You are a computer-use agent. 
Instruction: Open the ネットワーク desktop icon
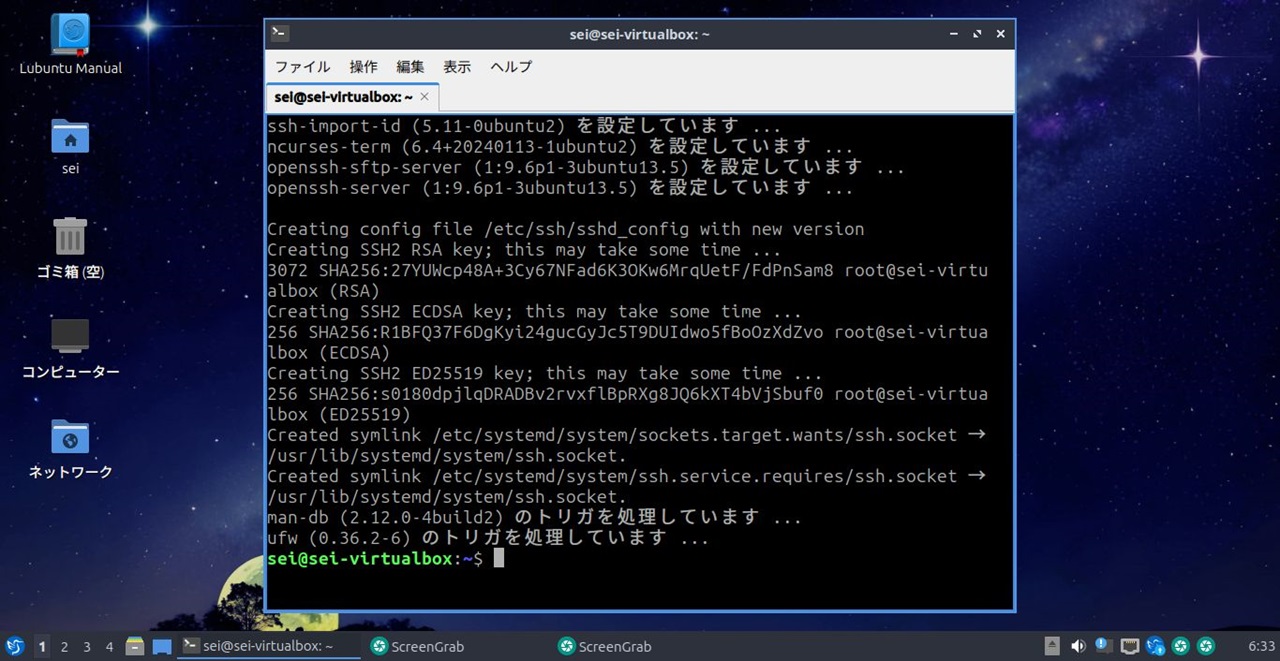coord(70,449)
